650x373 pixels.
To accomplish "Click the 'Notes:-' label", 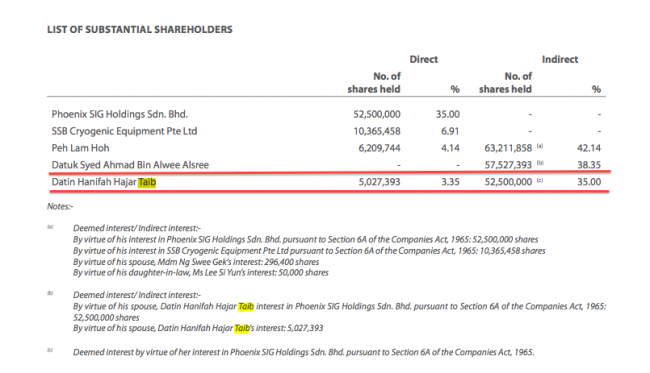I will pyautogui.click(x=60, y=206).
